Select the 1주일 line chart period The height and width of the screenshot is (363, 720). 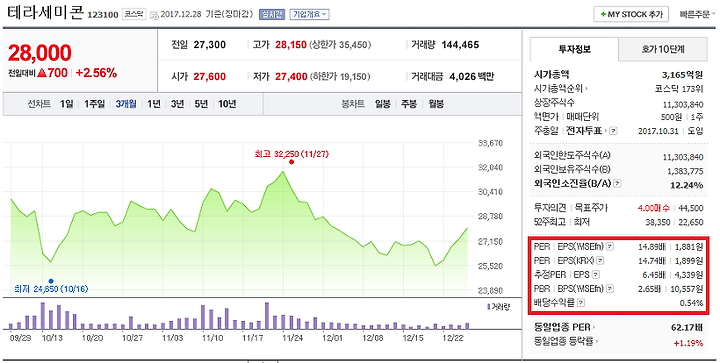[x=94, y=104]
